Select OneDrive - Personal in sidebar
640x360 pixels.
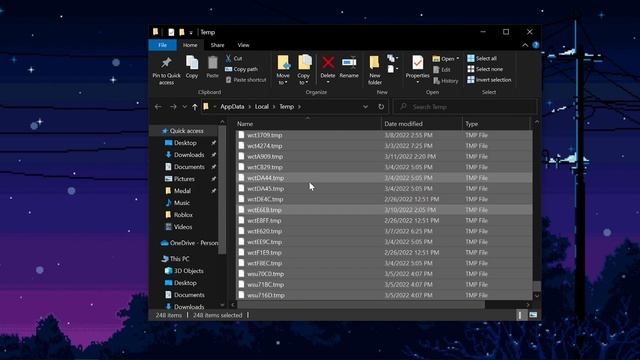(190, 243)
